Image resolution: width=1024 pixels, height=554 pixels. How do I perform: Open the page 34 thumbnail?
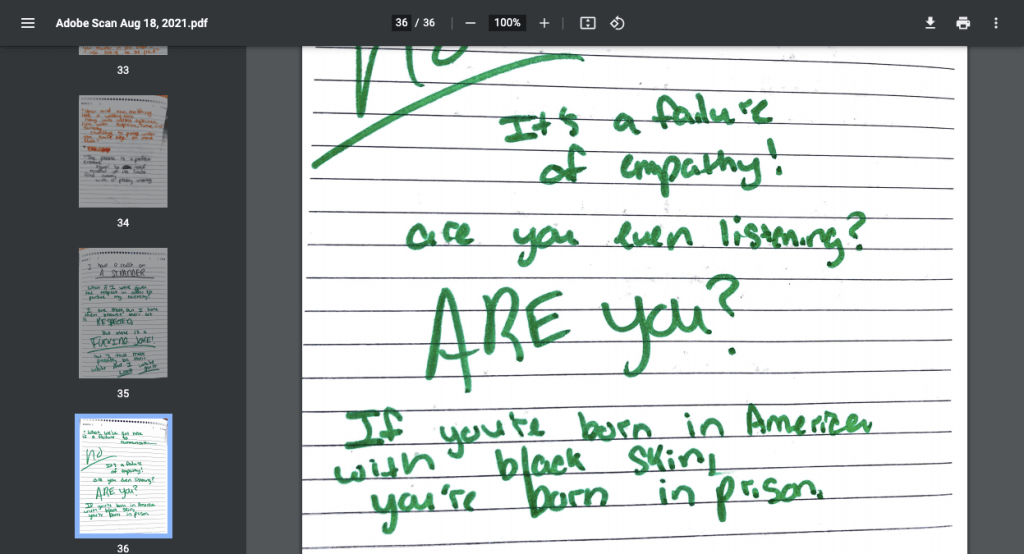[x=123, y=151]
